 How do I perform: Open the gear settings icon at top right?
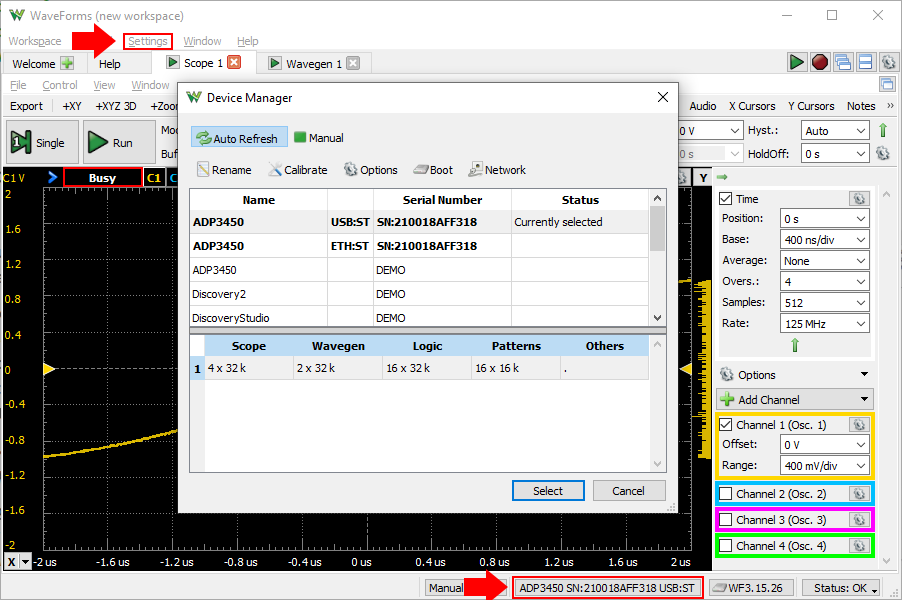tap(888, 62)
